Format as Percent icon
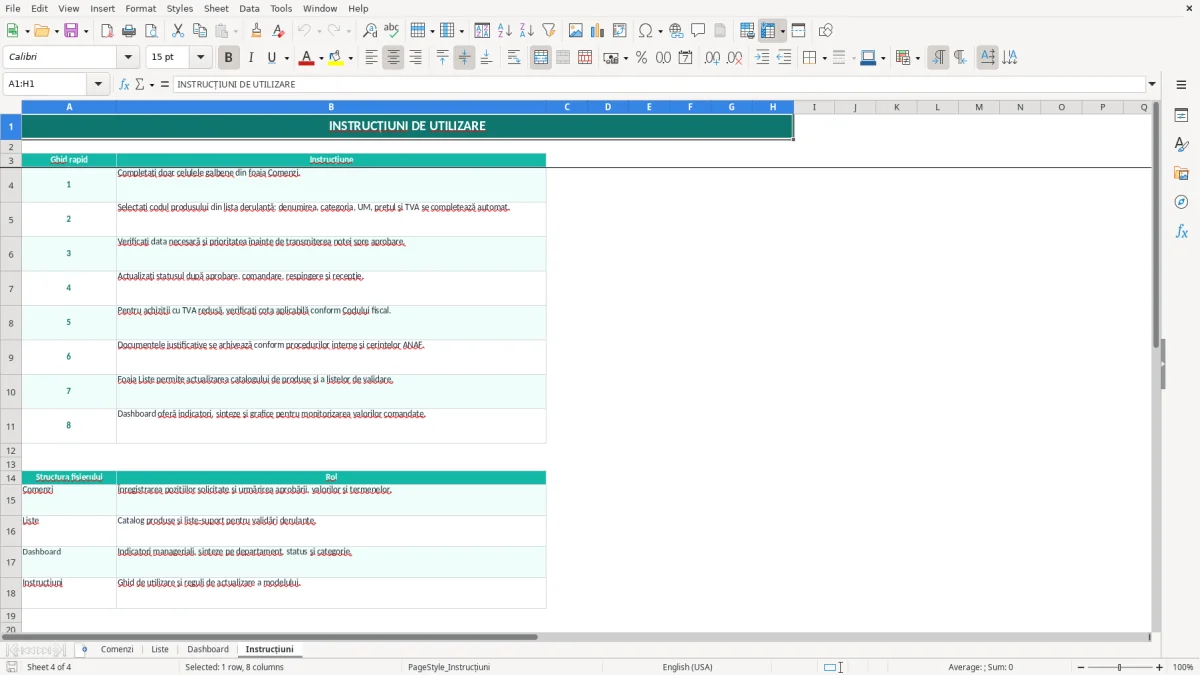Image resolution: width=1200 pixels, height=675 pixels. point(641,58)
